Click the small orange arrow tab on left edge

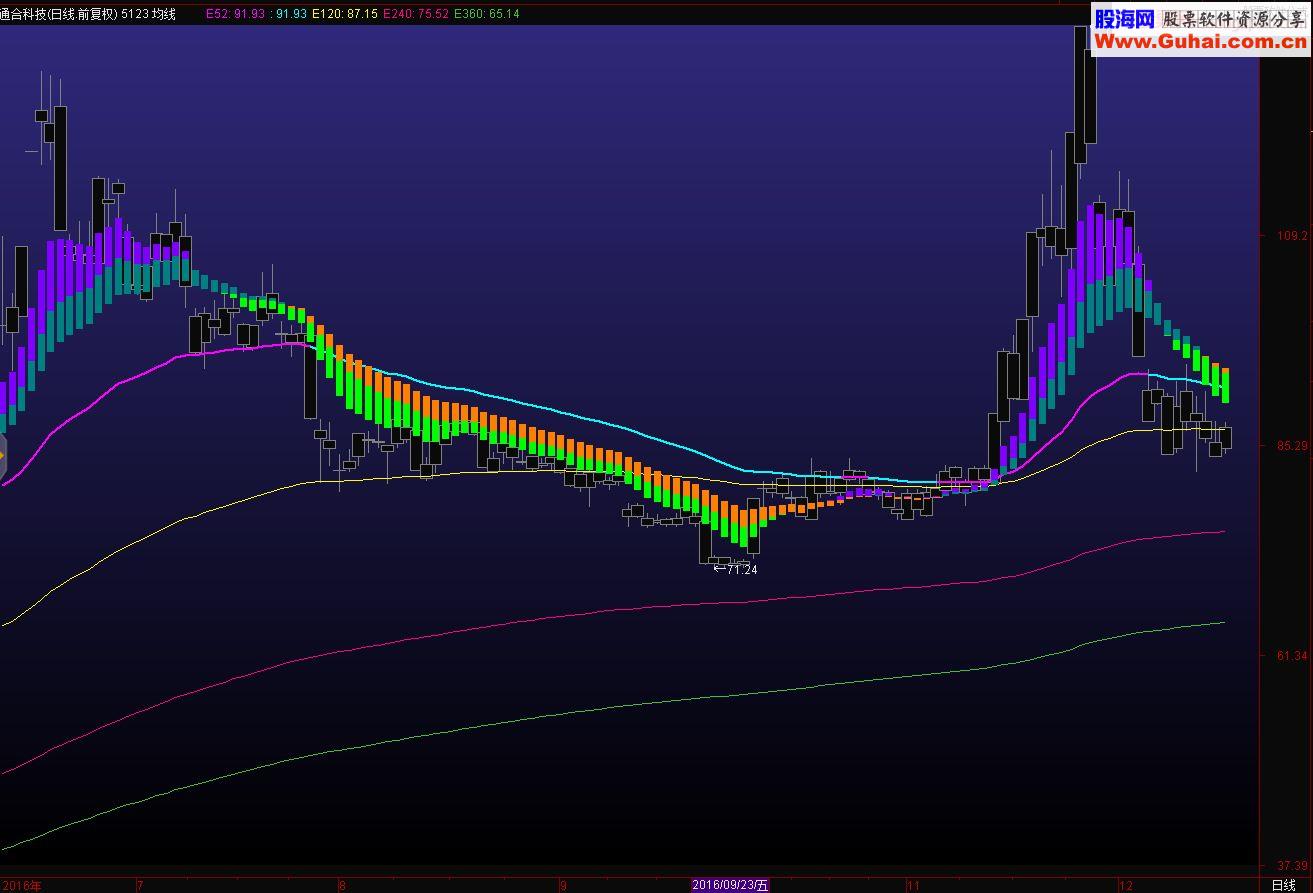click(3, 455)
